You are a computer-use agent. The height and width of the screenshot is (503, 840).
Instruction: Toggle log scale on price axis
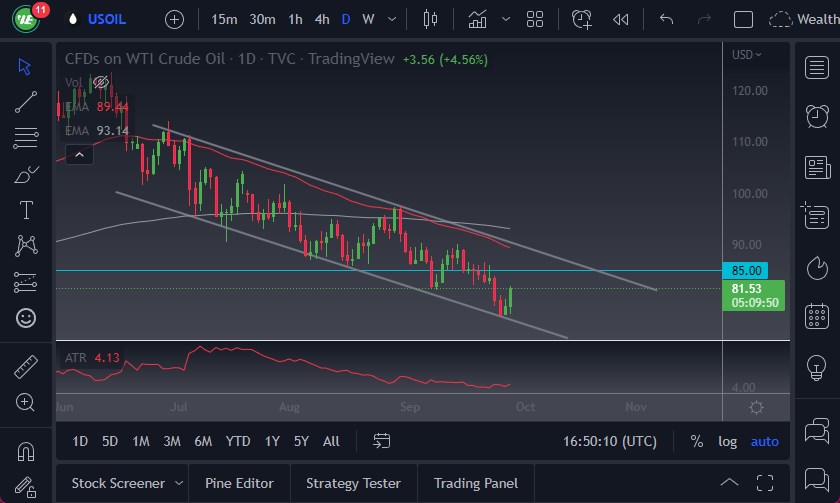coord(727,441)
